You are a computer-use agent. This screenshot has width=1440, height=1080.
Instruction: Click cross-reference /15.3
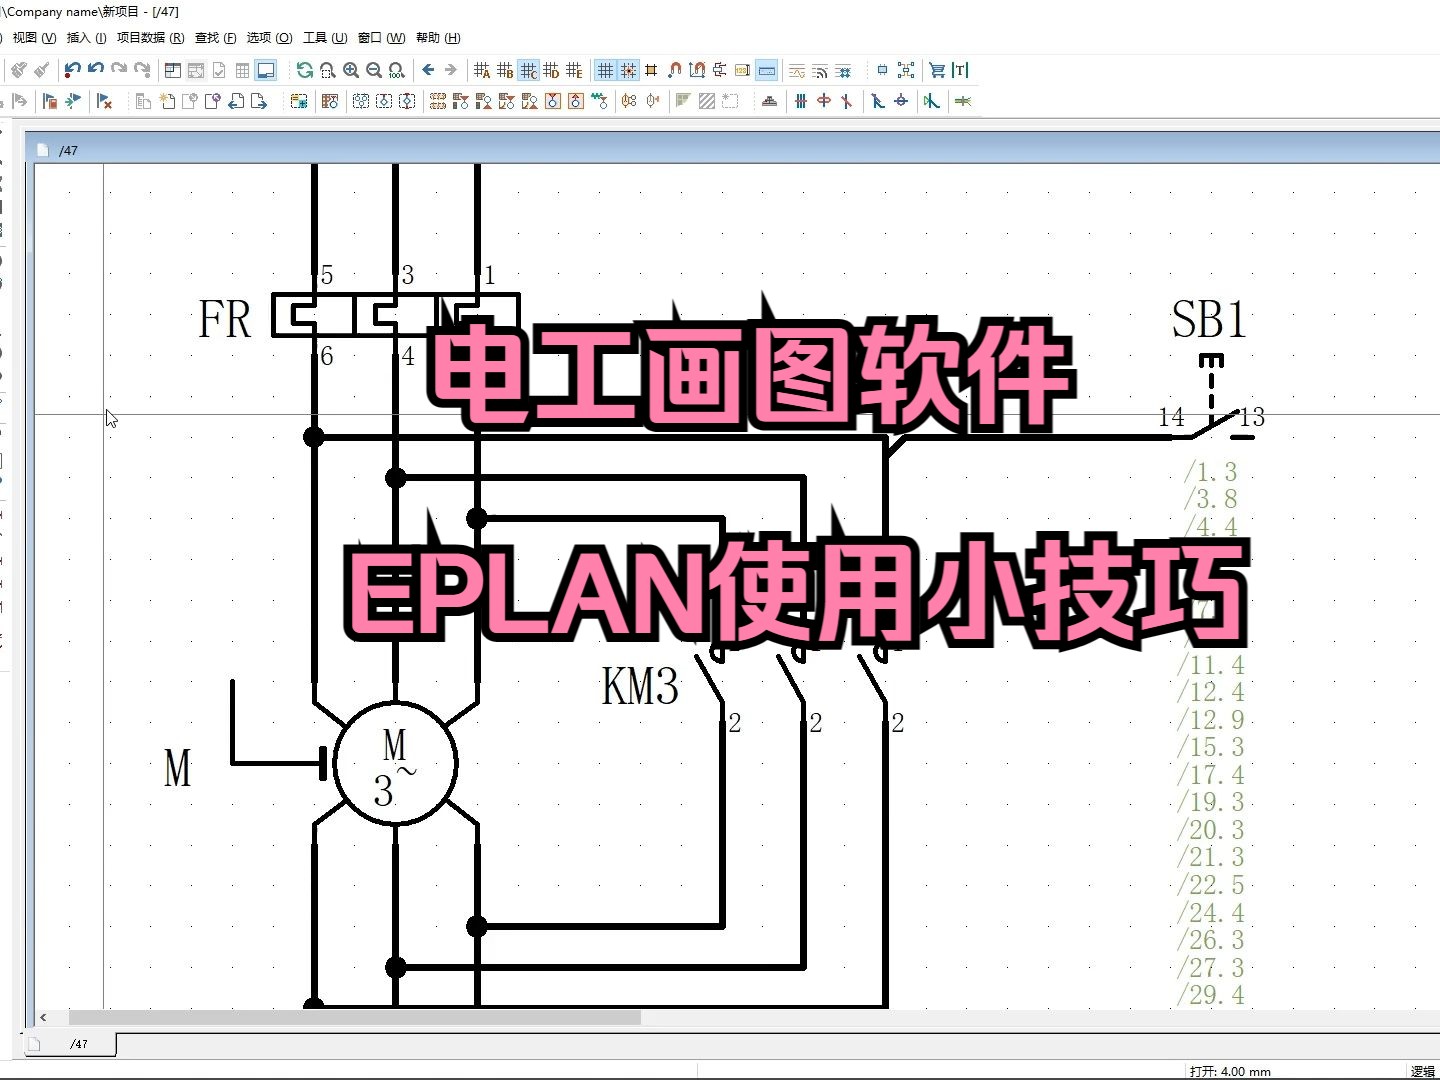point(1210,747)
